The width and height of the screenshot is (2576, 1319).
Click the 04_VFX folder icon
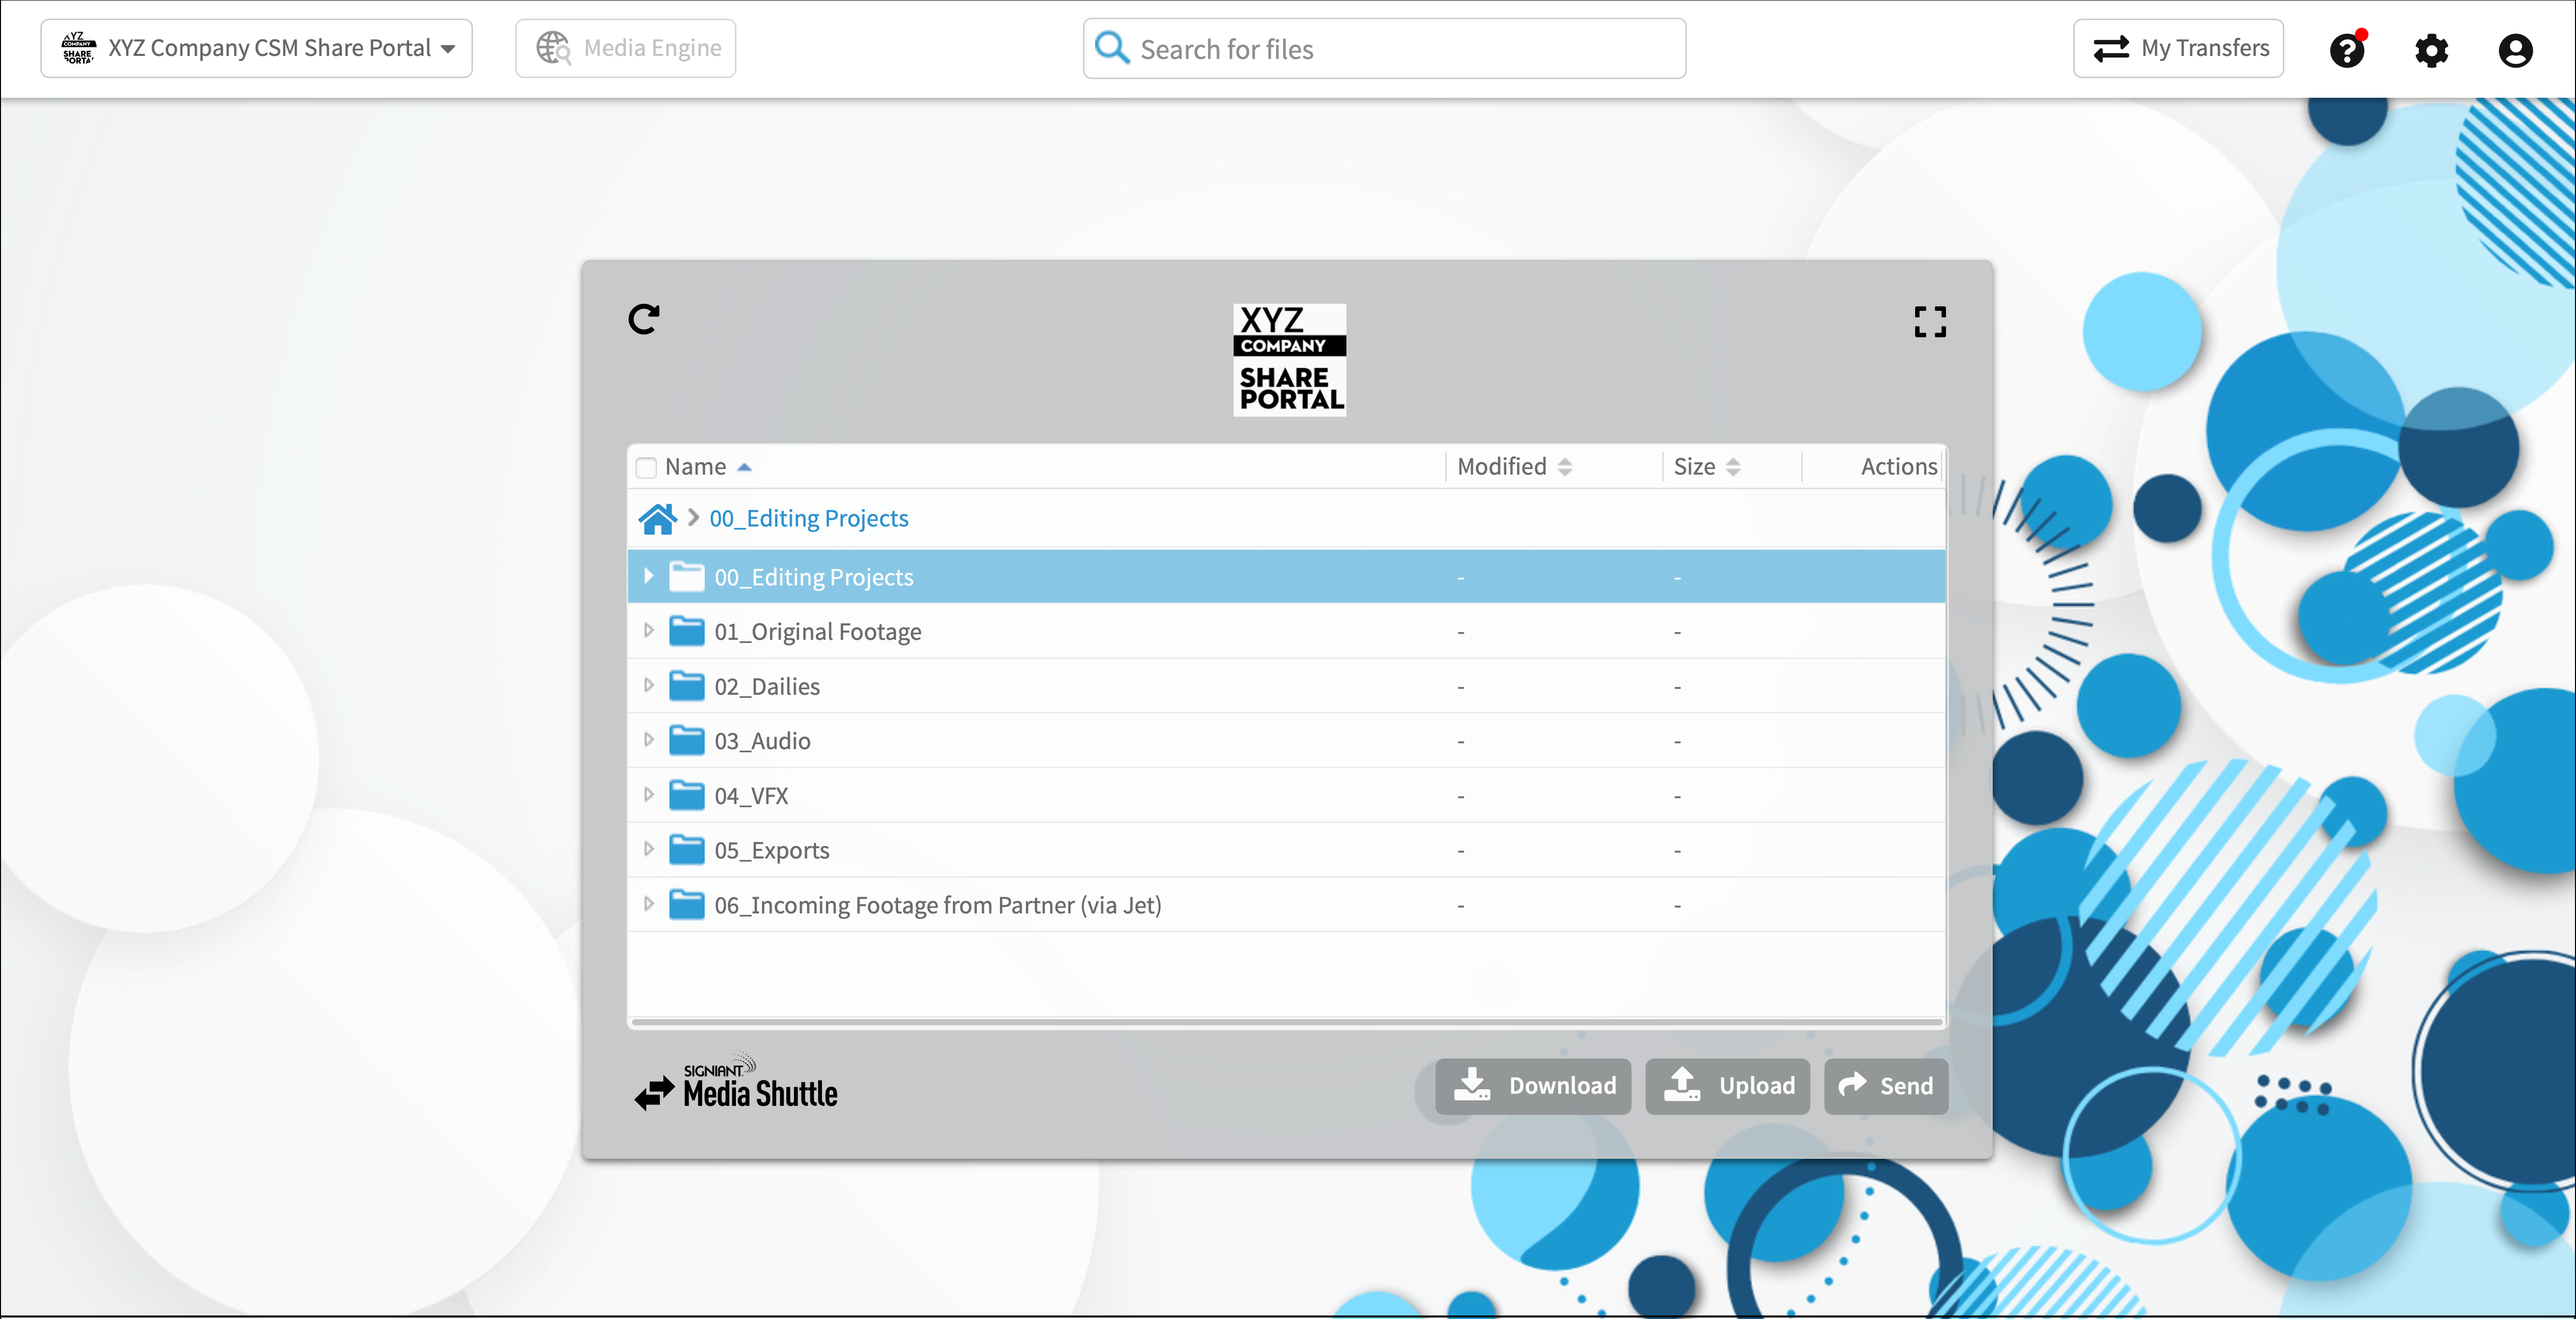coord(686,796)
